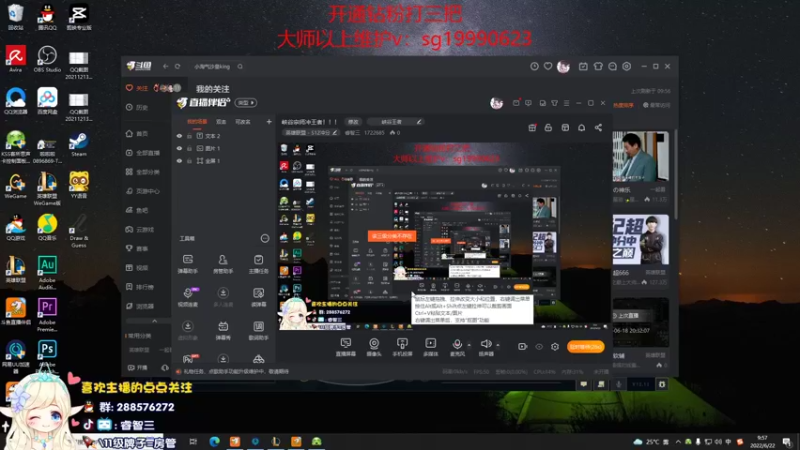This screenshot has height=450, width=800.
Task: Open 手机投屏 phone casting
Action: (x=402, y=346)
